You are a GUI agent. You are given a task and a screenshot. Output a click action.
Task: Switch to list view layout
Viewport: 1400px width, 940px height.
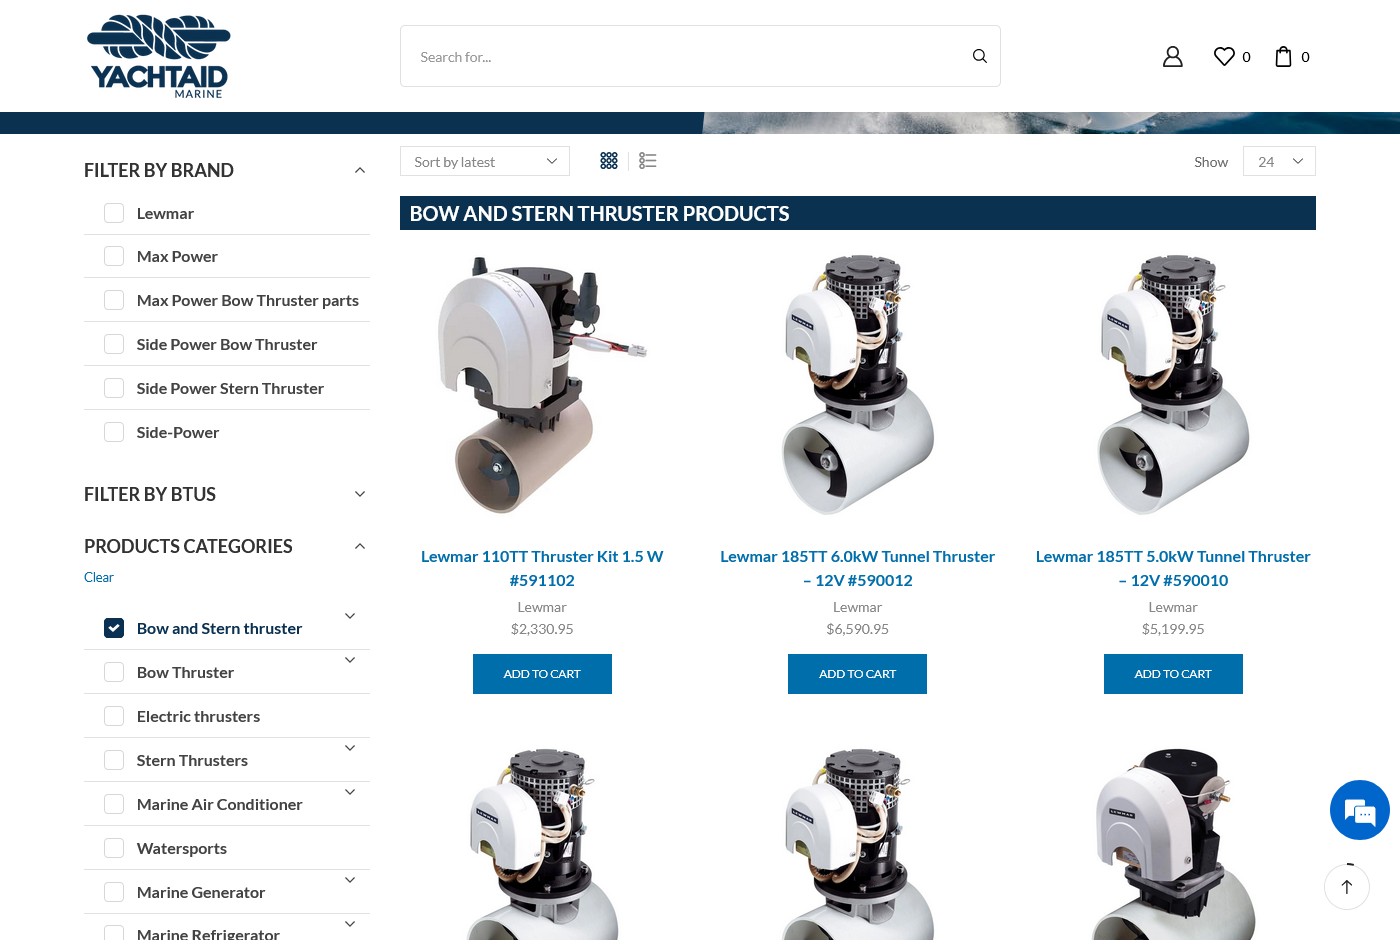648,161
